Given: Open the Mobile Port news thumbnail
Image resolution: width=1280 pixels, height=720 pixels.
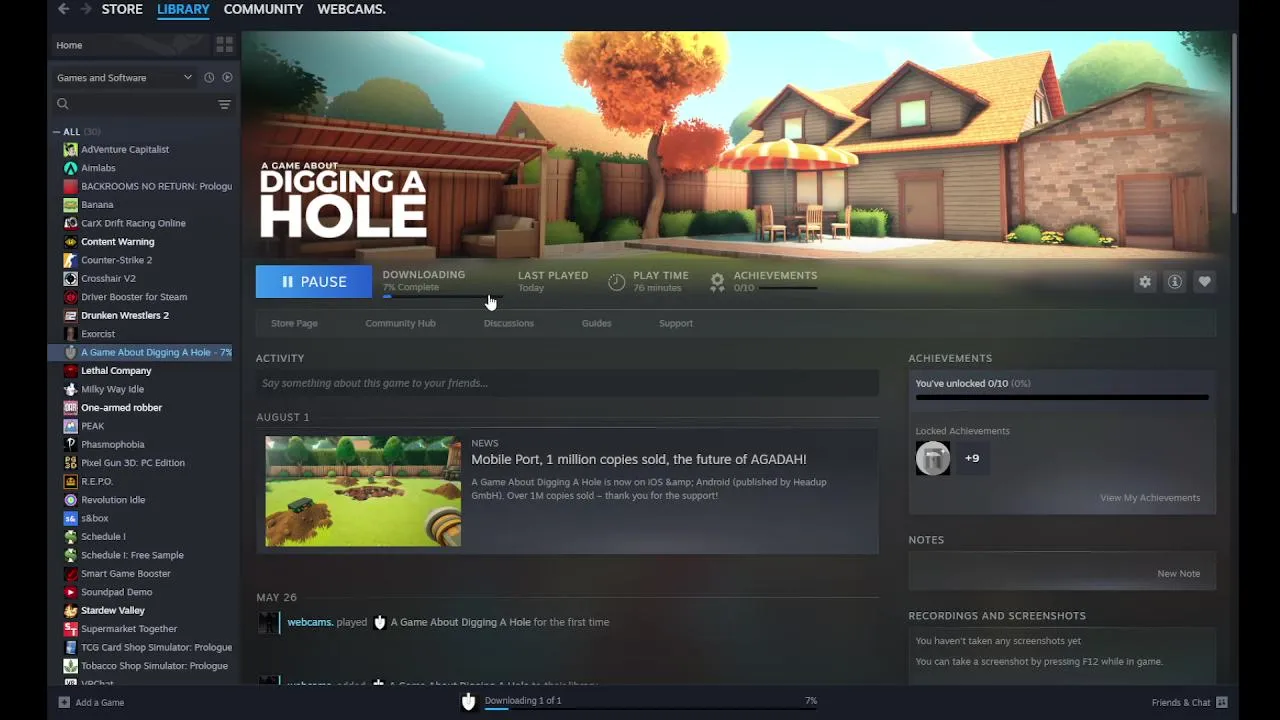Looking at the screenshot, I should pos(363,491).
